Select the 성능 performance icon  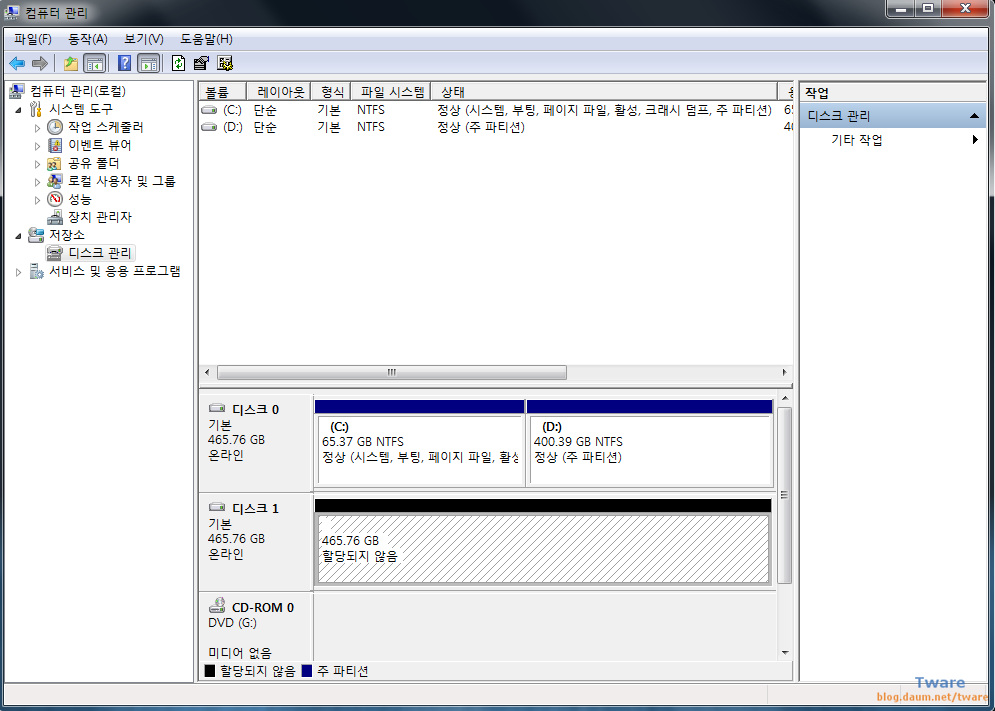click(x=55, y=199)
